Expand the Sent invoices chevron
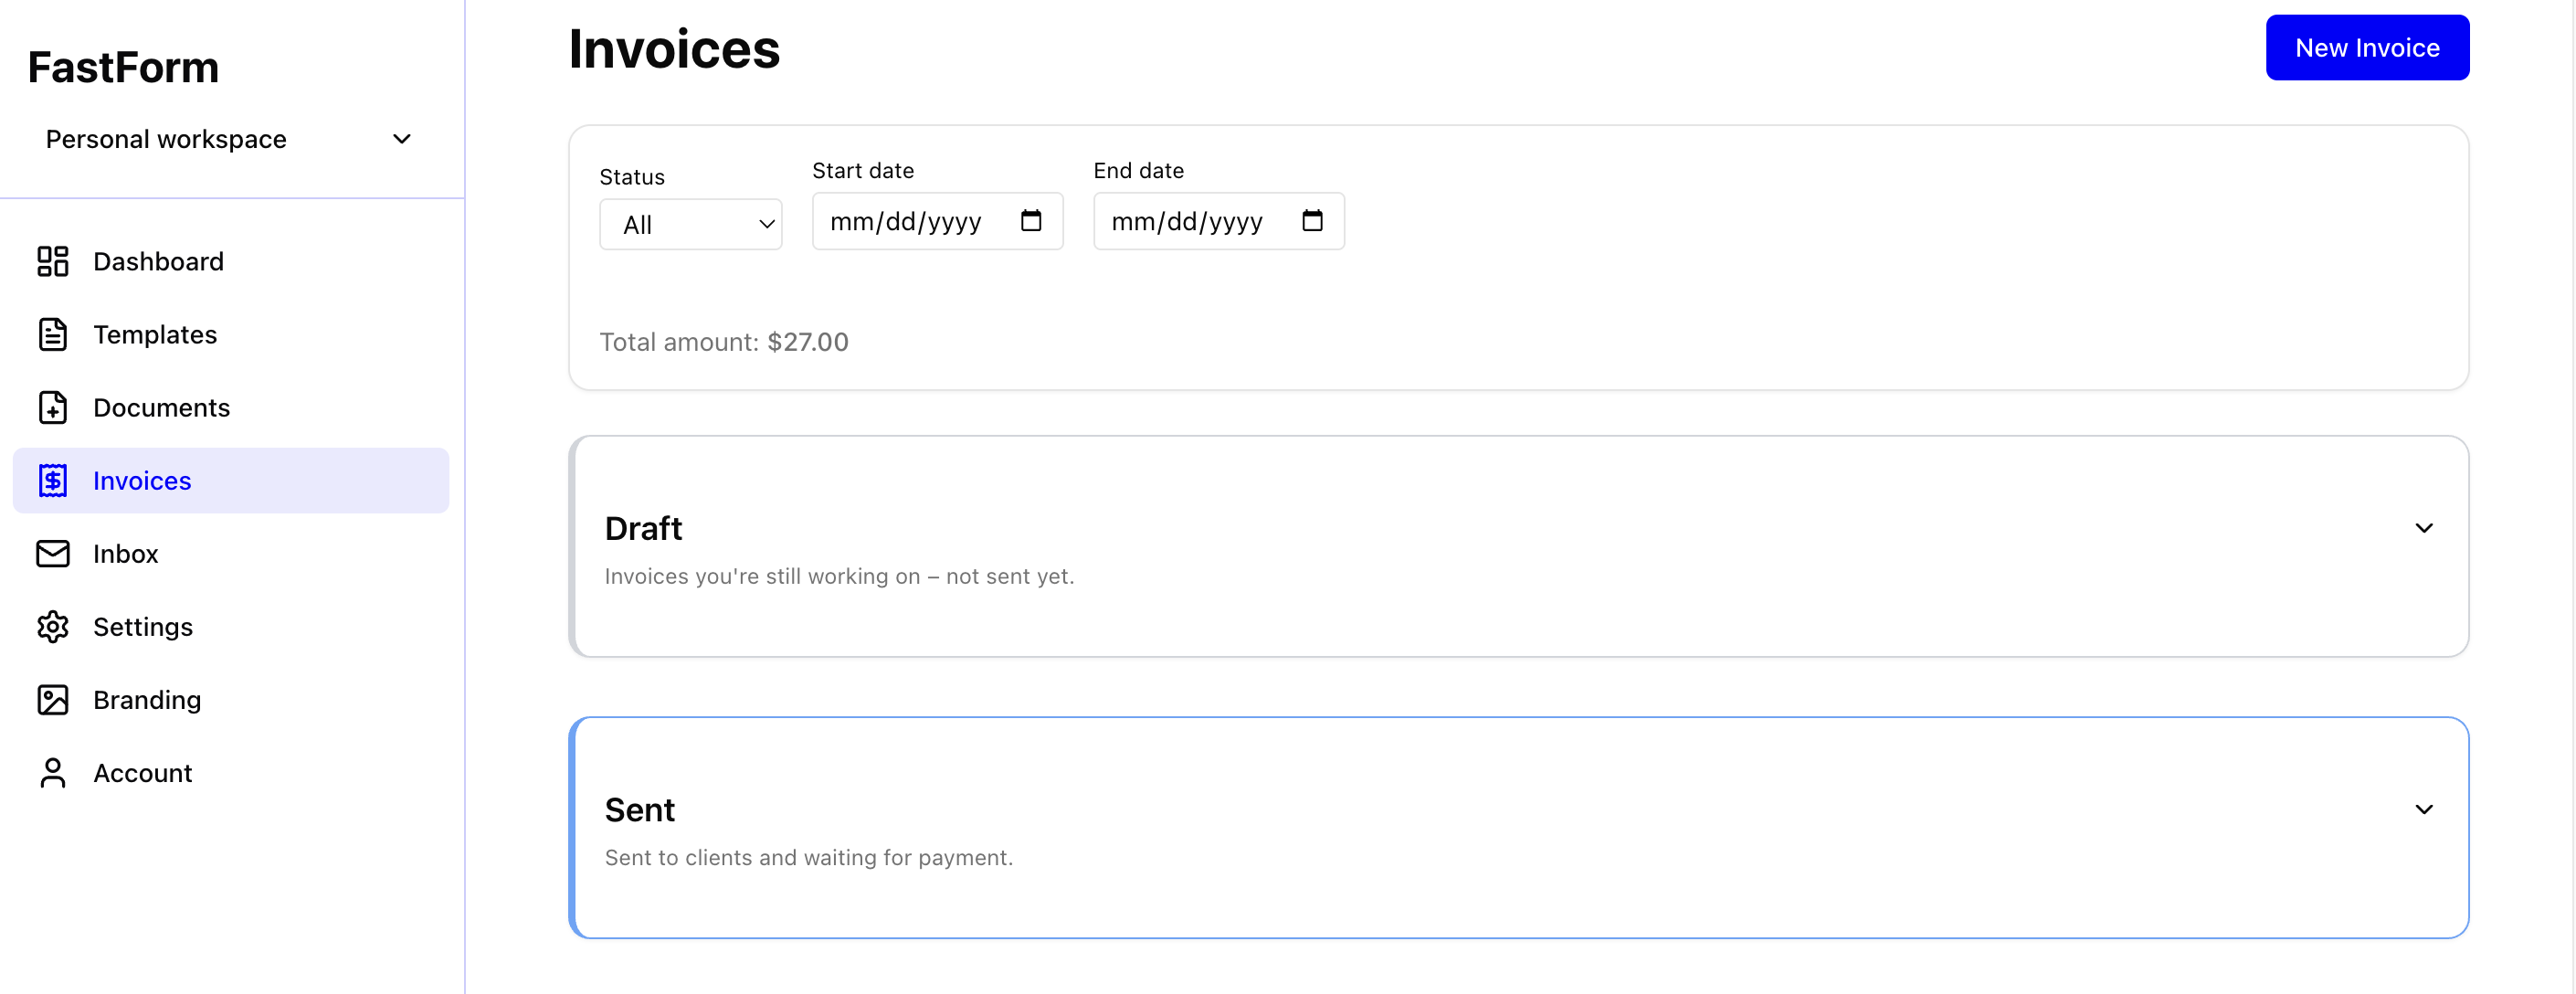The image size is (2576, 994). pos(2423,809)
